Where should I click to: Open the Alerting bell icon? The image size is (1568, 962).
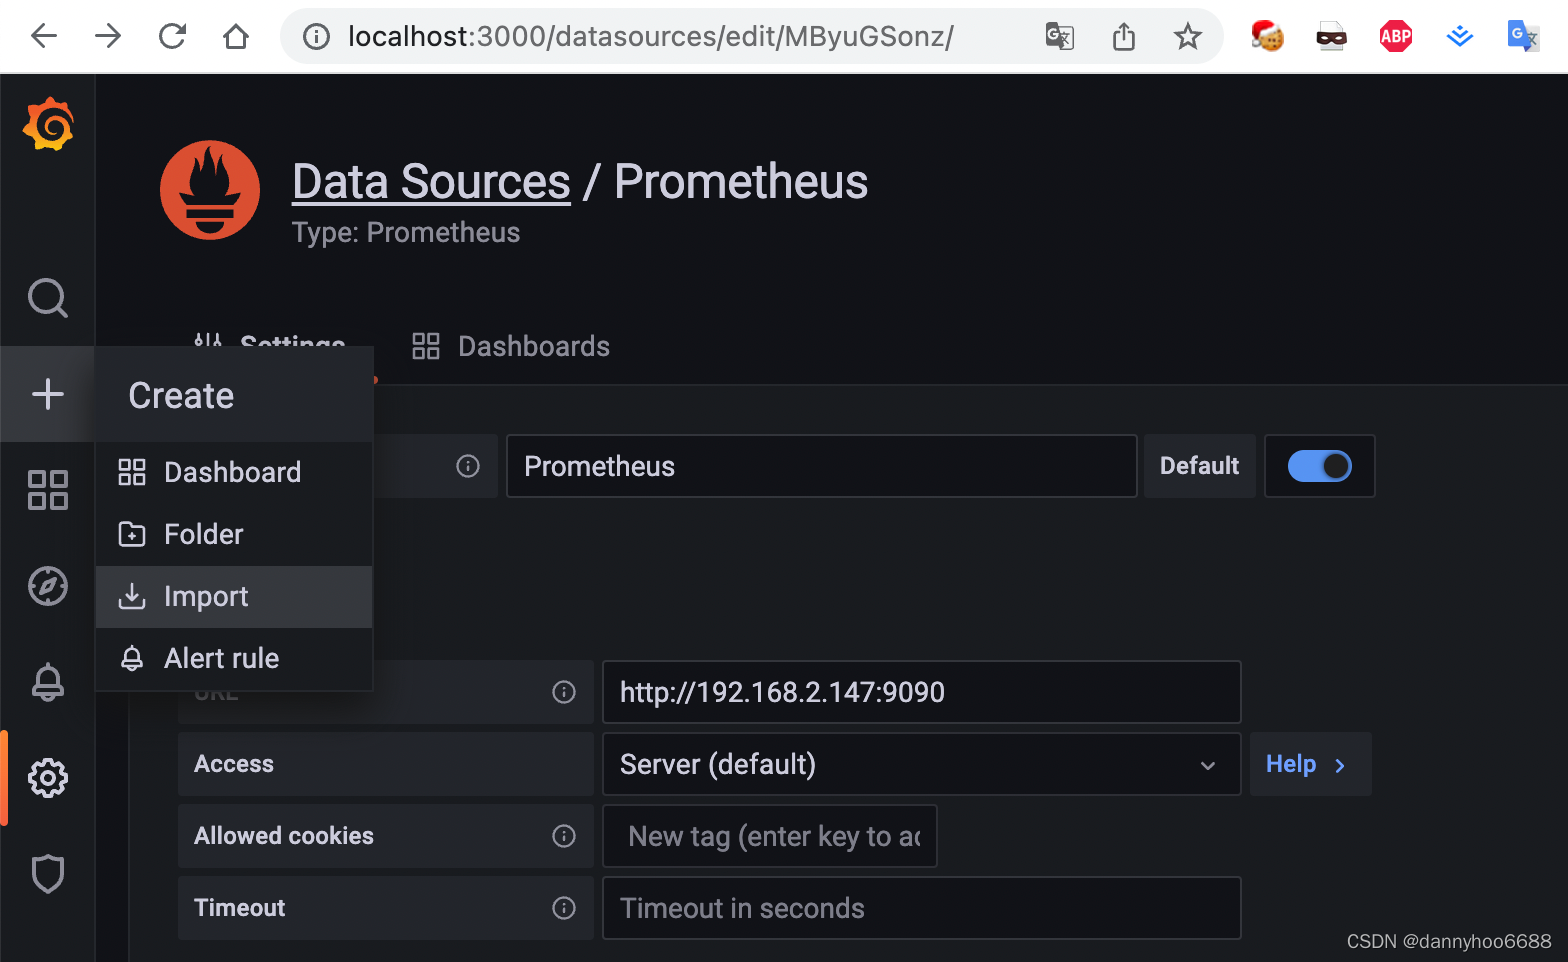(x=48, y=682)
